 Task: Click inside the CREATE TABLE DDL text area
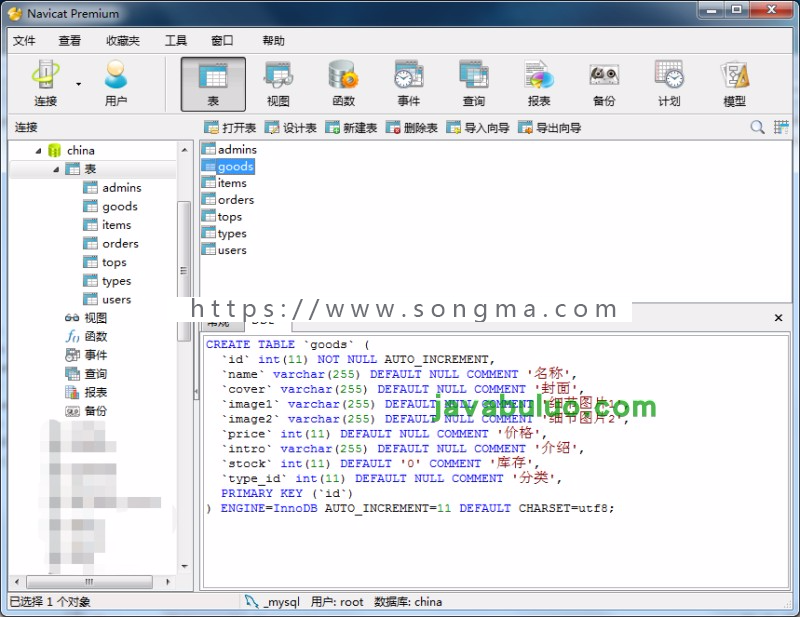click(x=495, y=462)
